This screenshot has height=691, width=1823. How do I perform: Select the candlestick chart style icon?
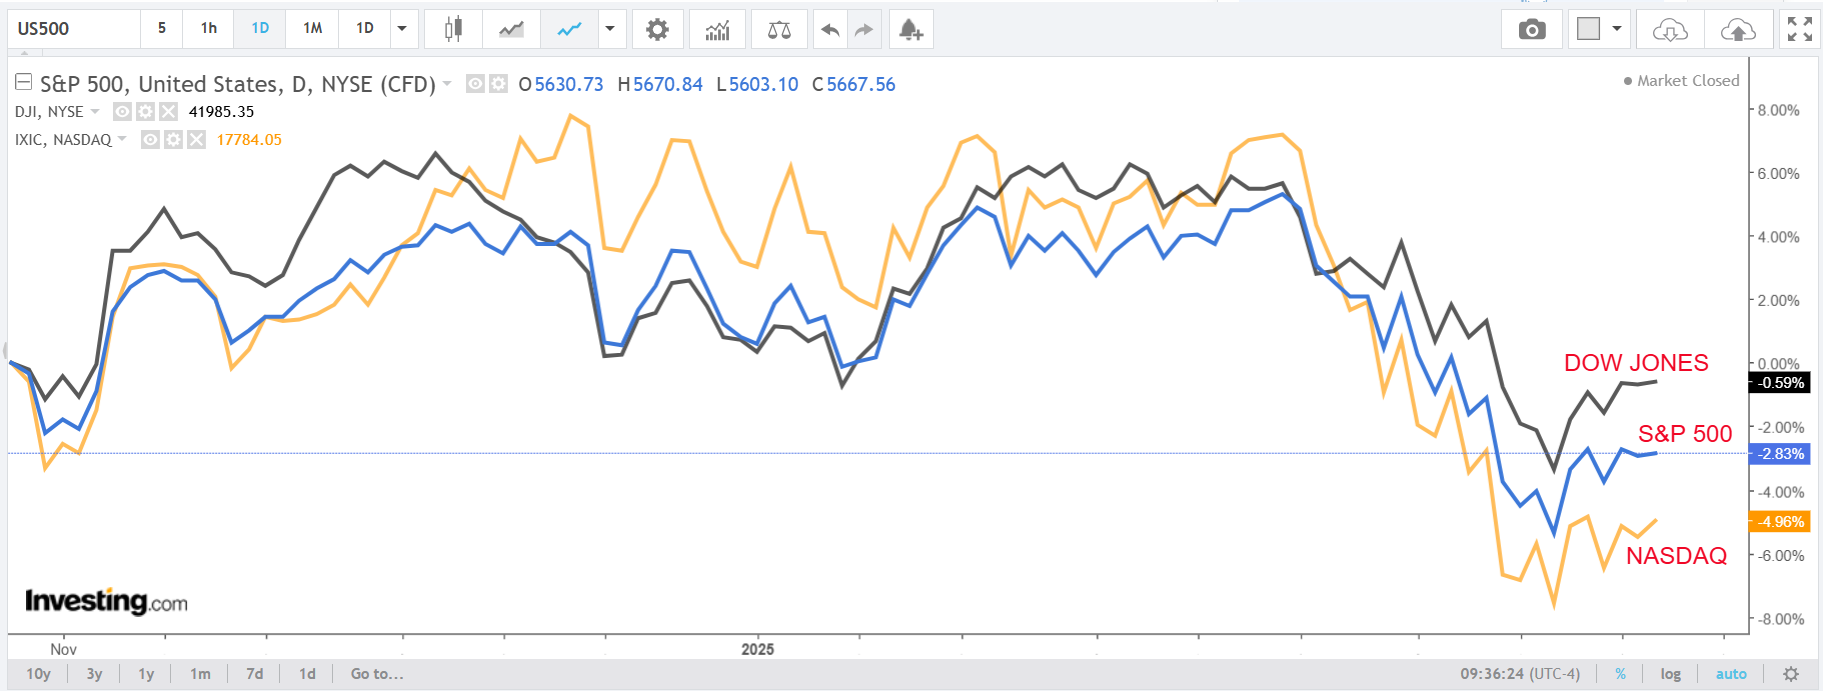point(453,29)
